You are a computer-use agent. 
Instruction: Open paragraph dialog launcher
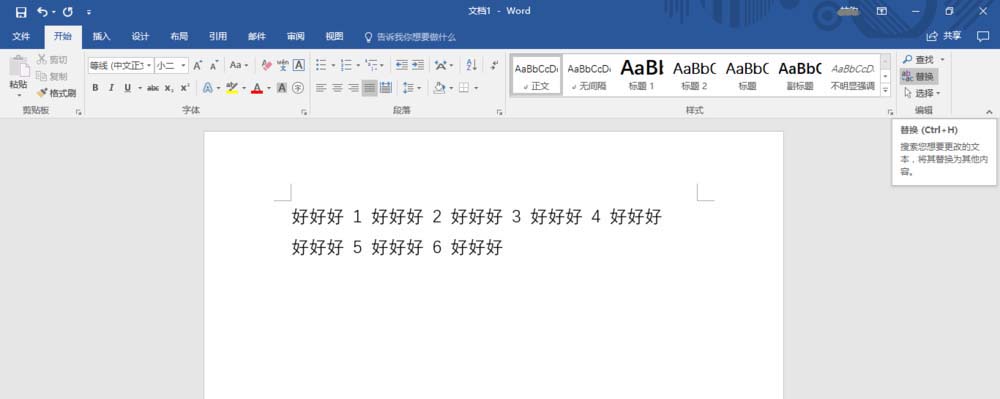(499, 112)
